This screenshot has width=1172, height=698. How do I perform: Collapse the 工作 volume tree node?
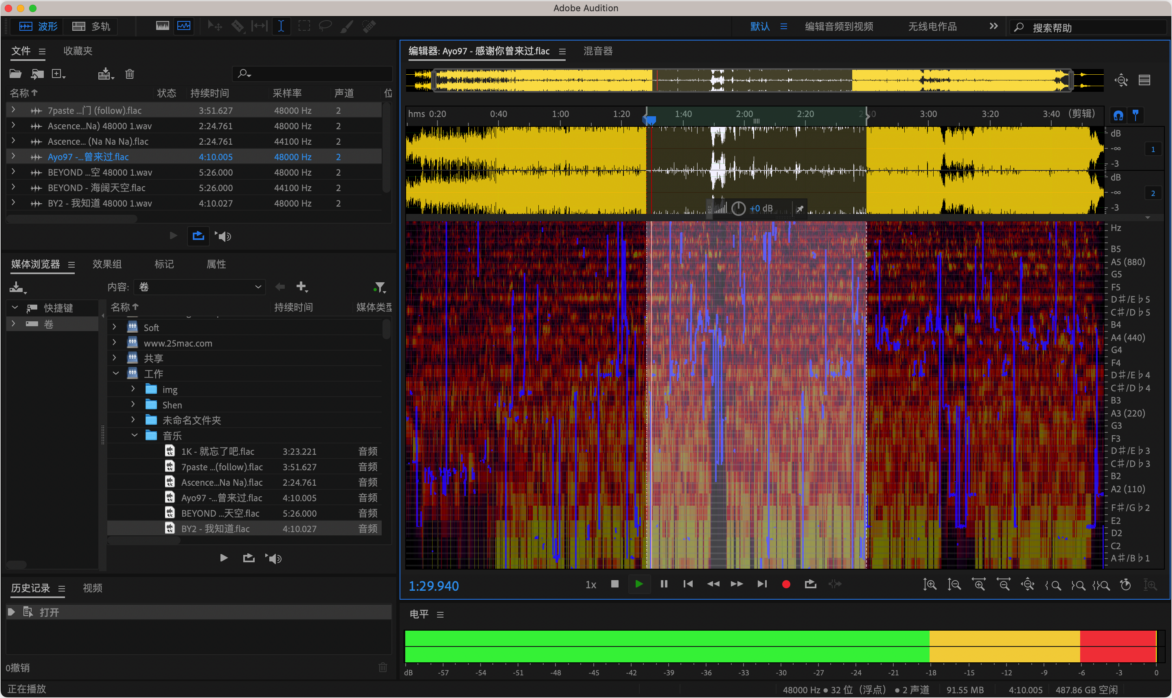[115, 374]
